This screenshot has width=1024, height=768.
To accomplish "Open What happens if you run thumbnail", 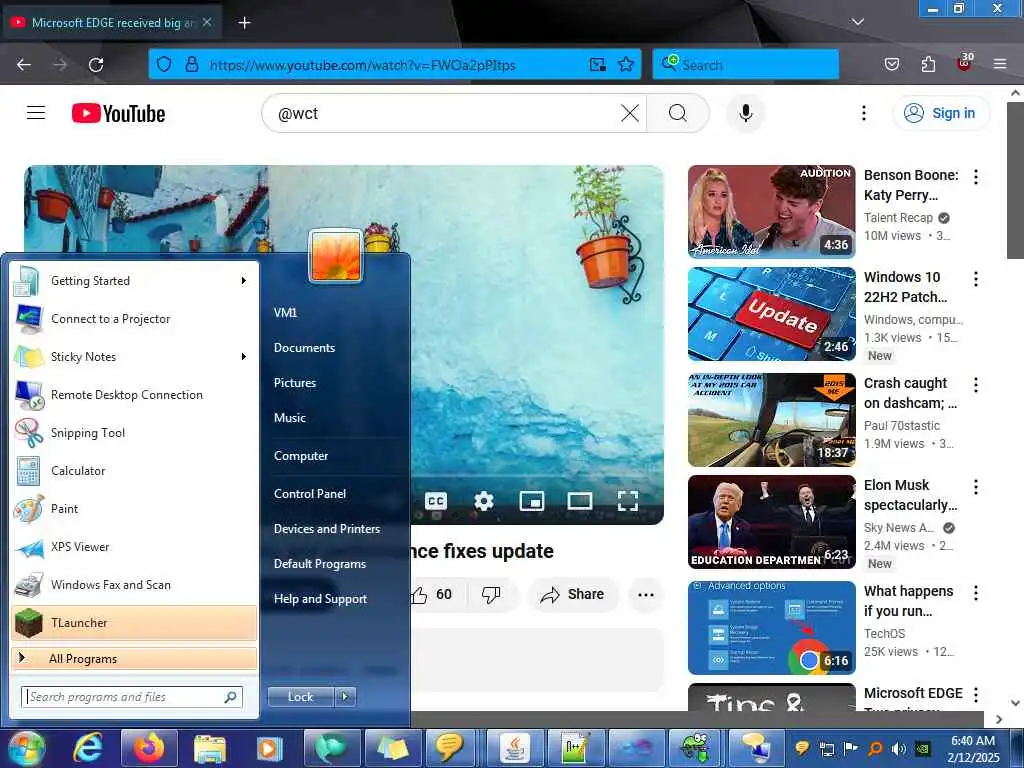I will pos(771,628).
